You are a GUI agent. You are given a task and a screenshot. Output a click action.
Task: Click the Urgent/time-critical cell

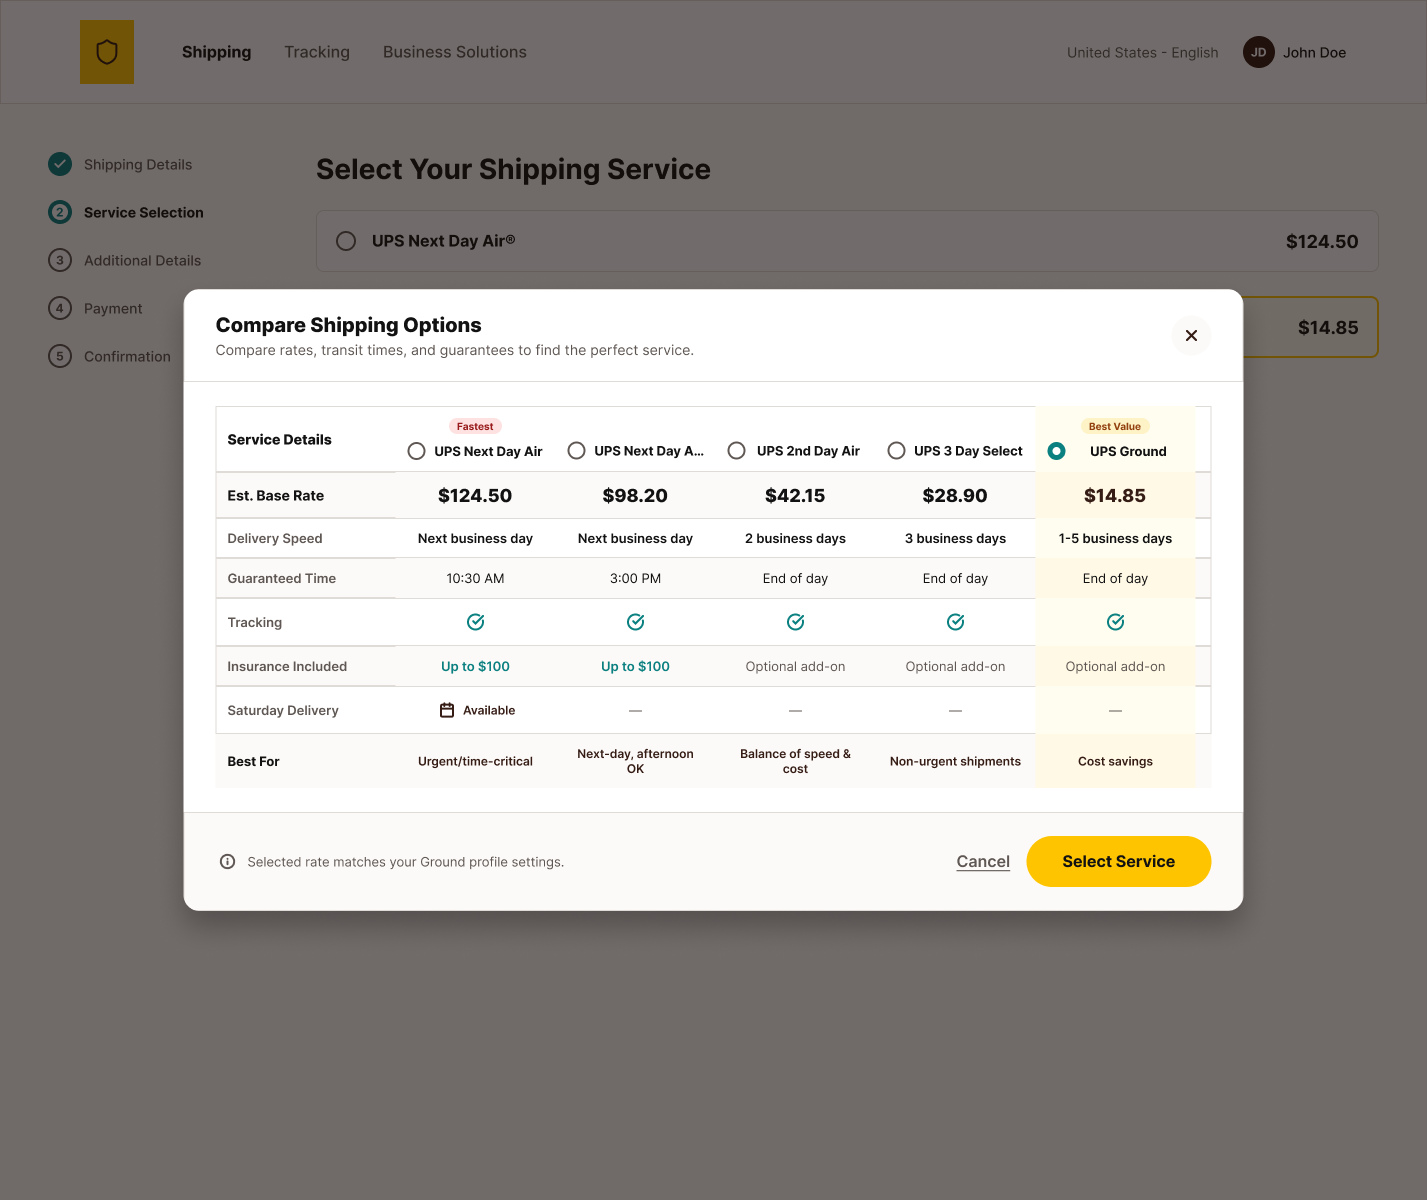tap(475, 761)
